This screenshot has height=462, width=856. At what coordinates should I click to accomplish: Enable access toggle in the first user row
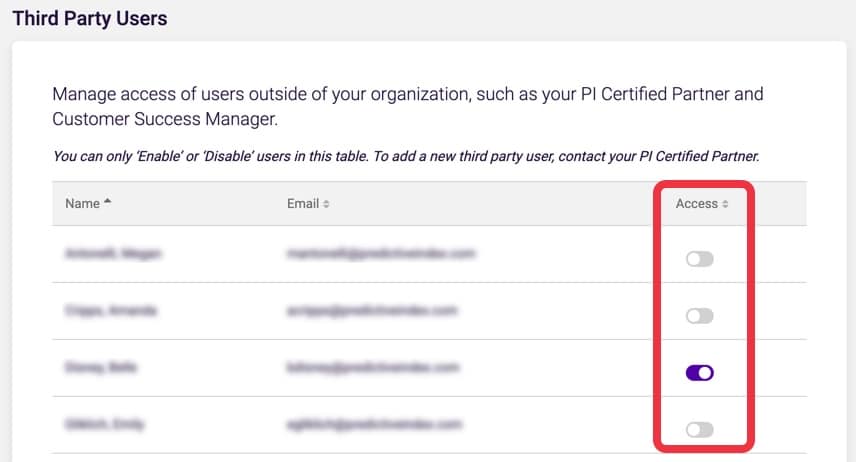700,259
